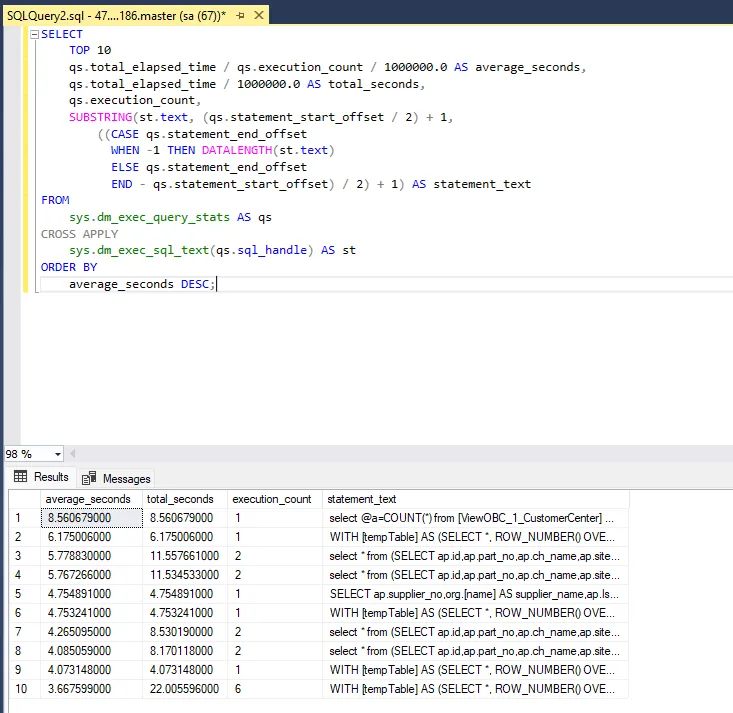Open the 98 % zoom dropdown
The height and width of the screenshot is (713, 733).
coord(56,454)
